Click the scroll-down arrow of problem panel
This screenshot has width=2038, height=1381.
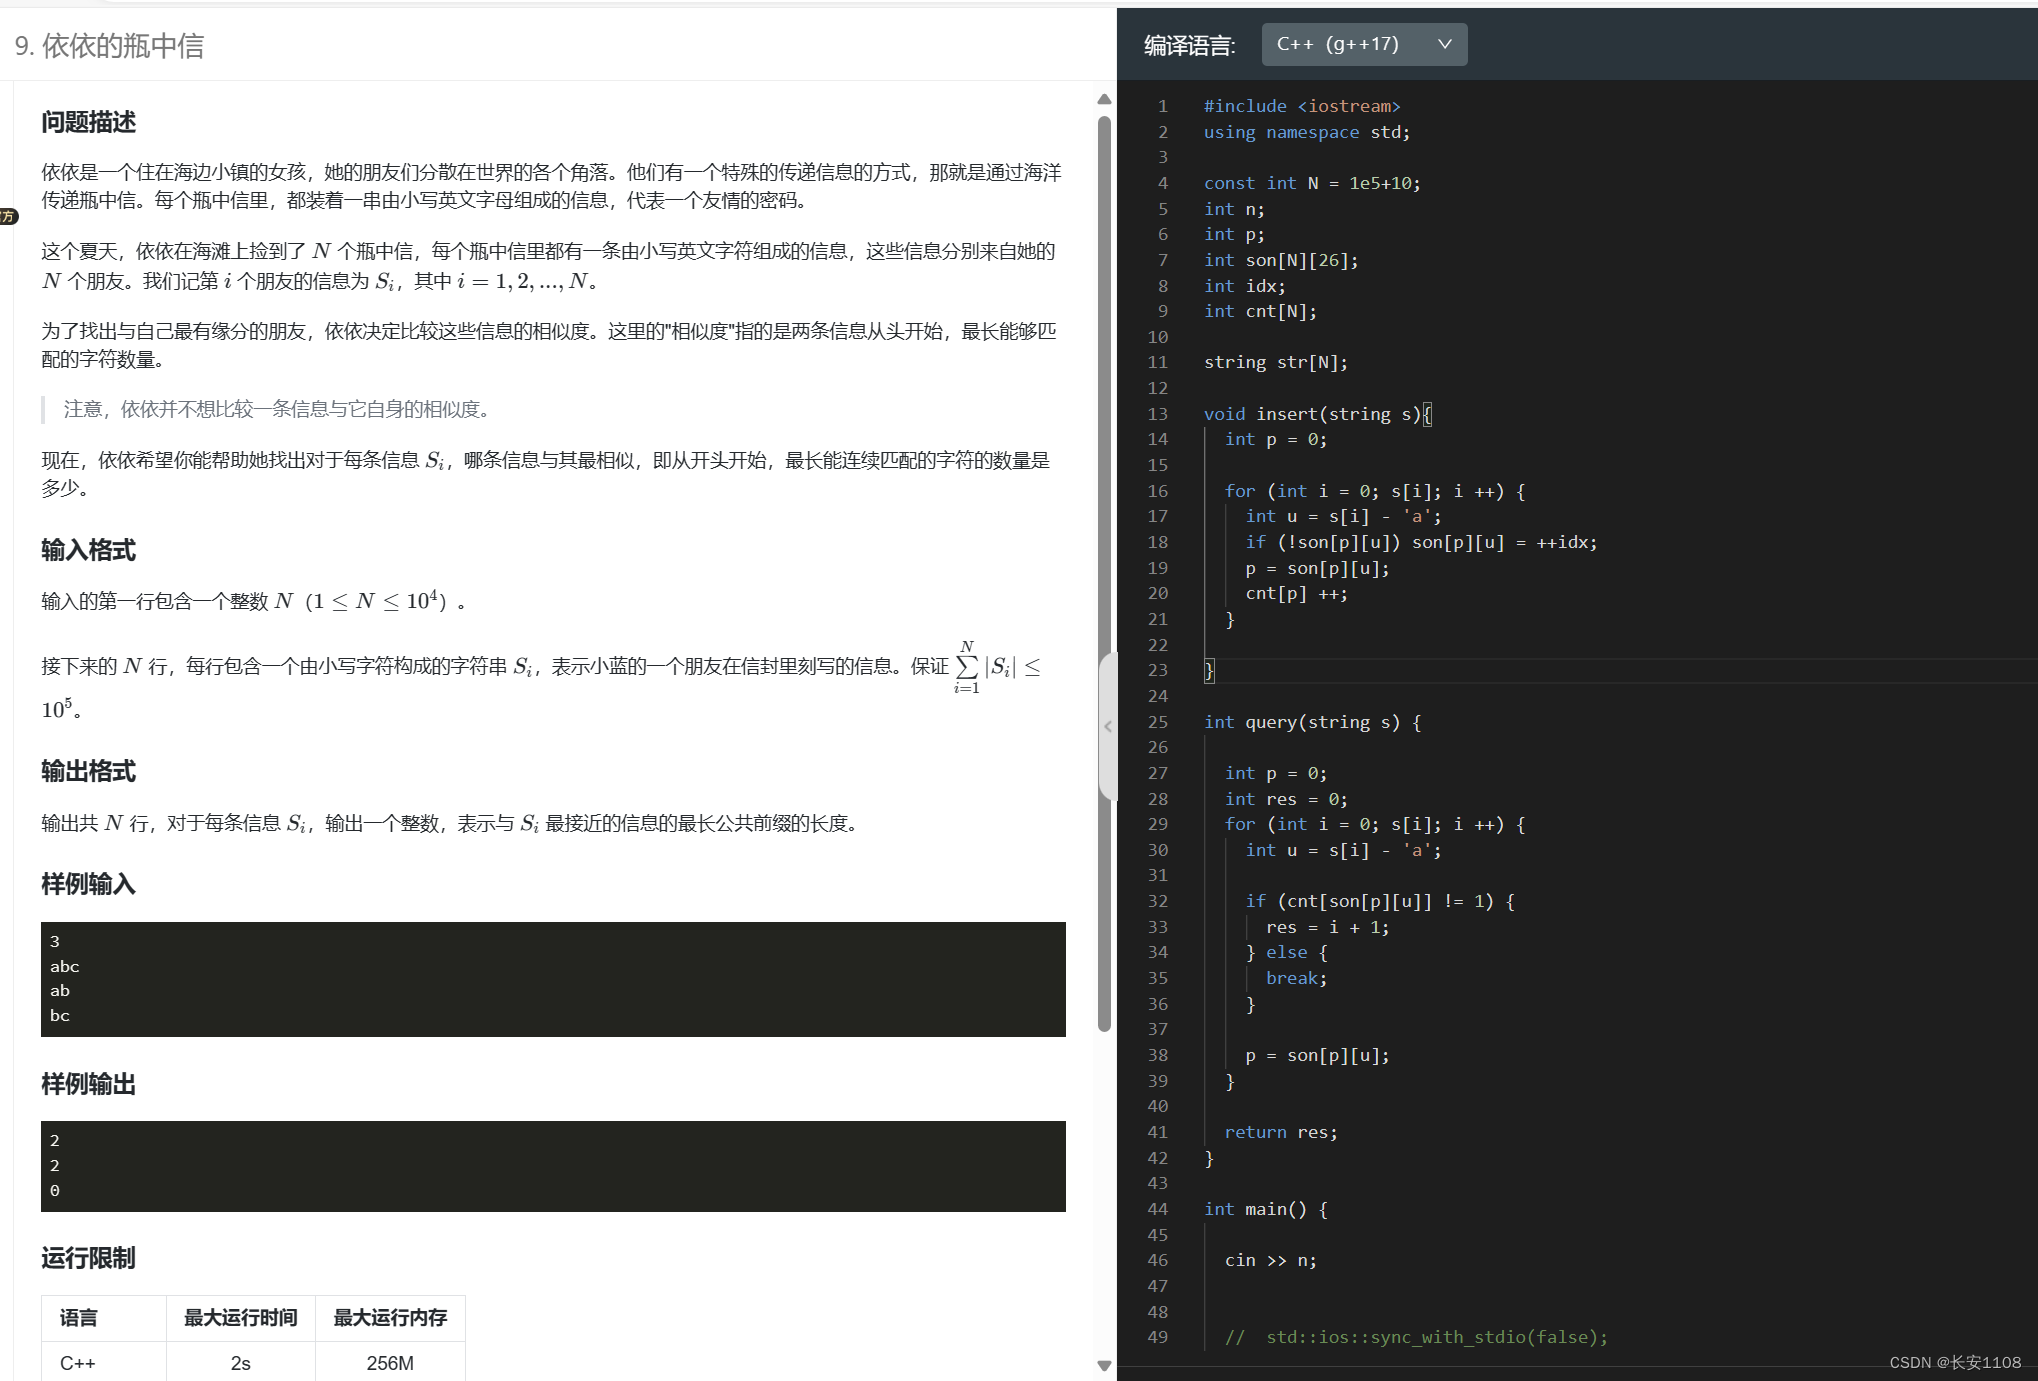pyautogui.click(x=1104, y=1365)
